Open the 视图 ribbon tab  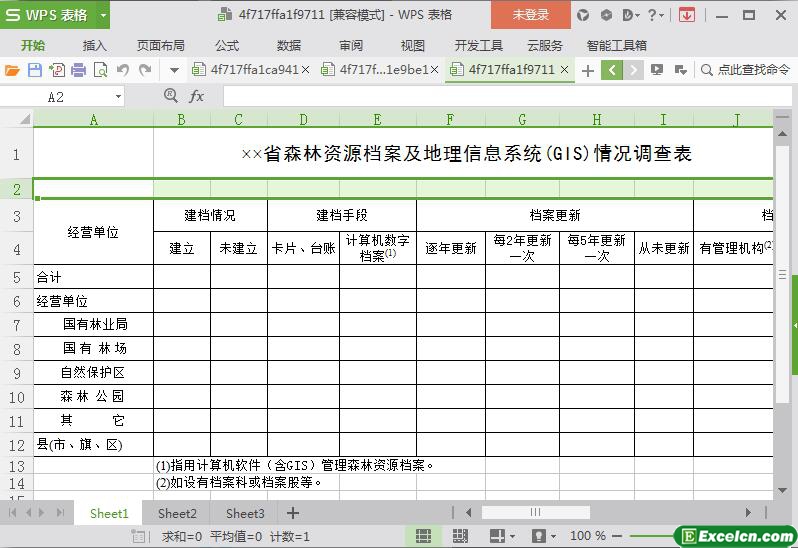tap(413, 46)
